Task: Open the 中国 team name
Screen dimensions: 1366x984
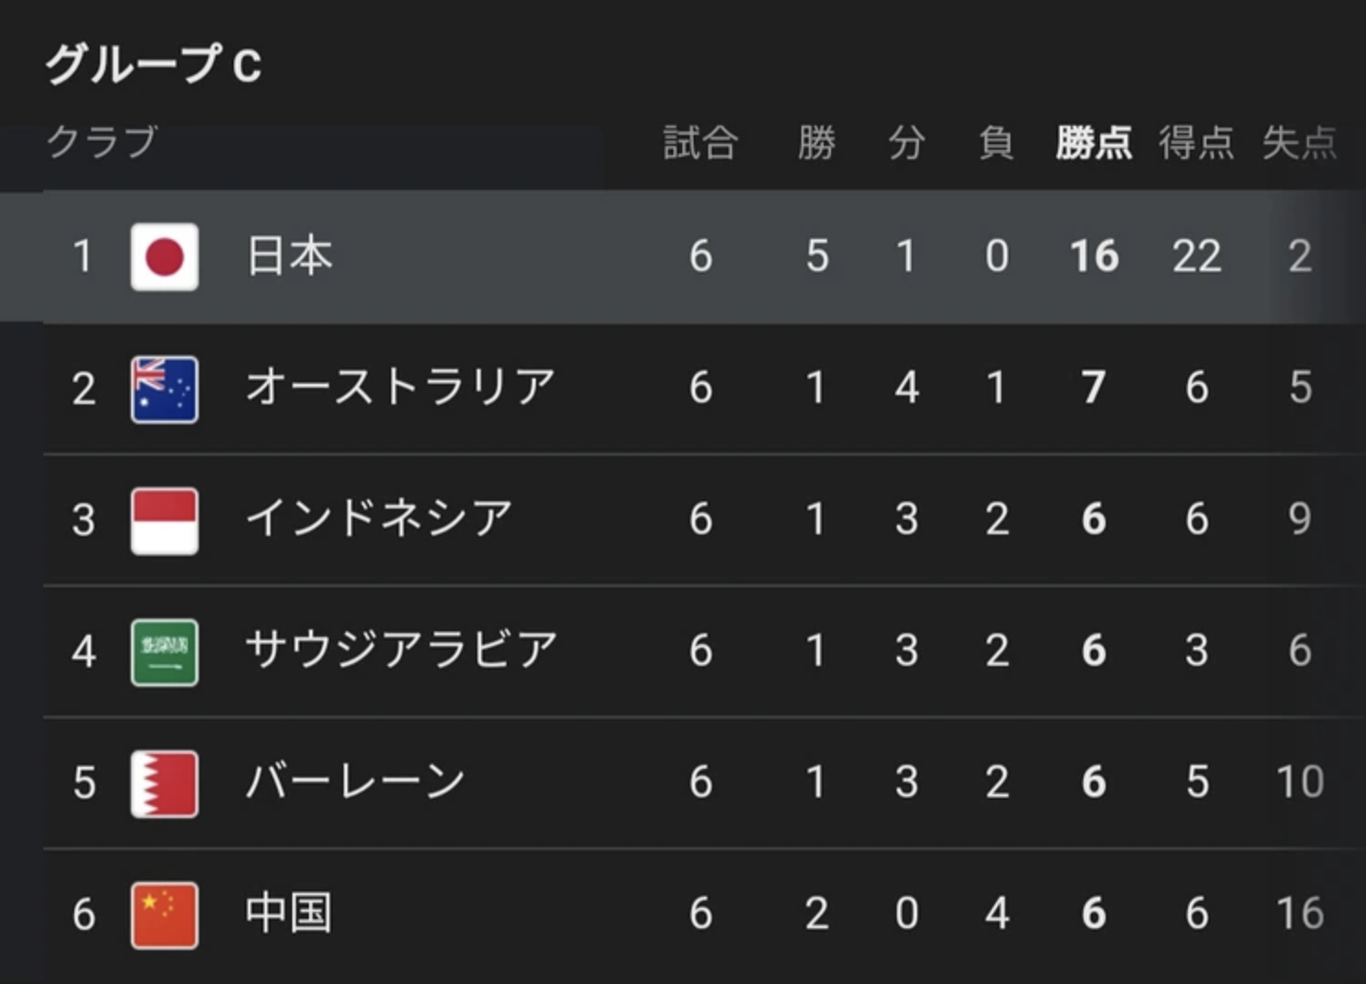Action: click(x=289, y=913)
